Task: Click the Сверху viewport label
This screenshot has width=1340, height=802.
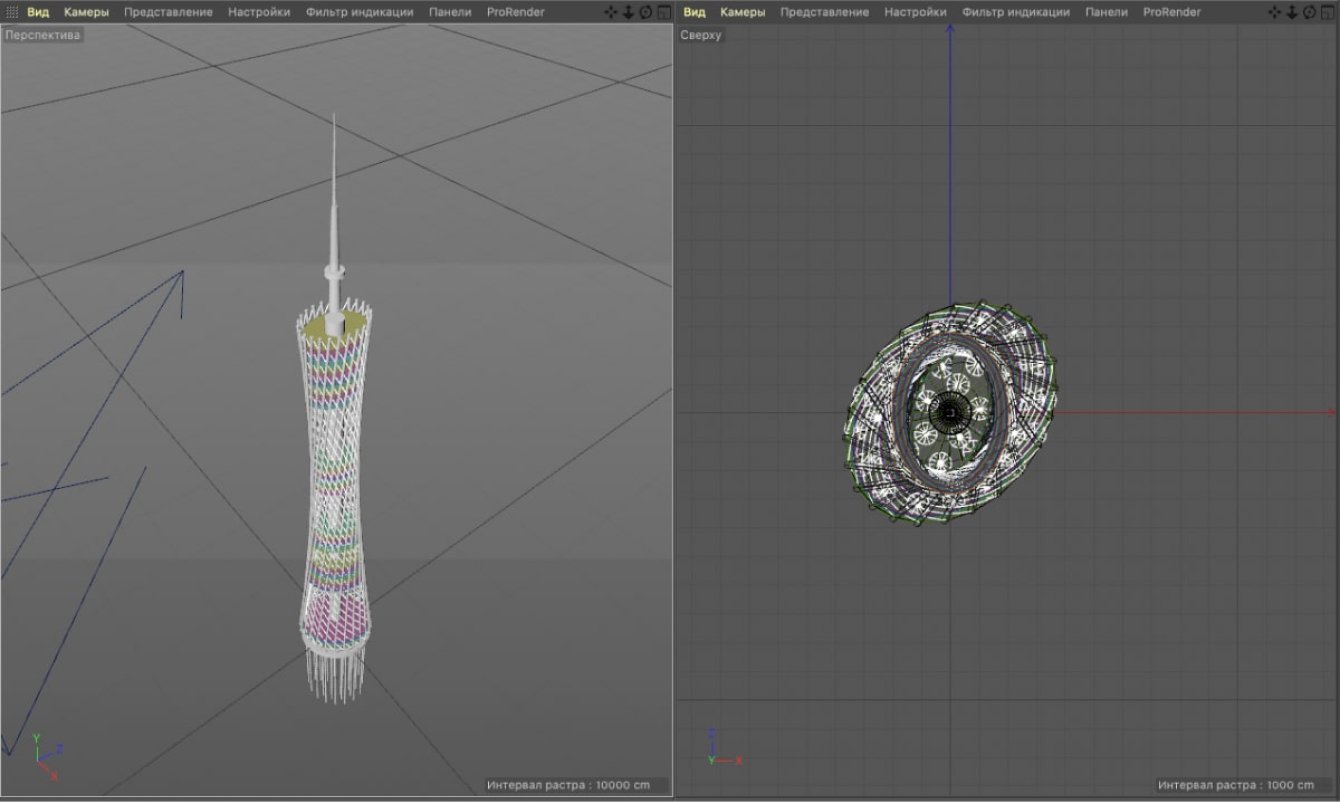Action: [701, 35]
